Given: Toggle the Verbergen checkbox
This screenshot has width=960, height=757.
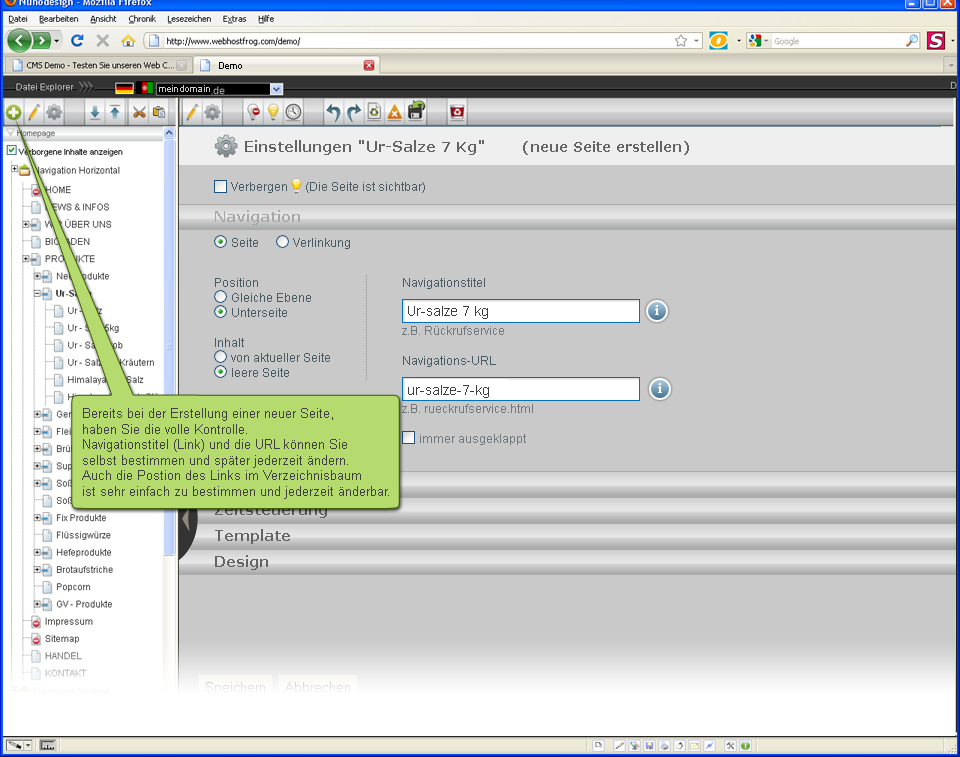Looking at the screenshot, I should click(220, 186).
